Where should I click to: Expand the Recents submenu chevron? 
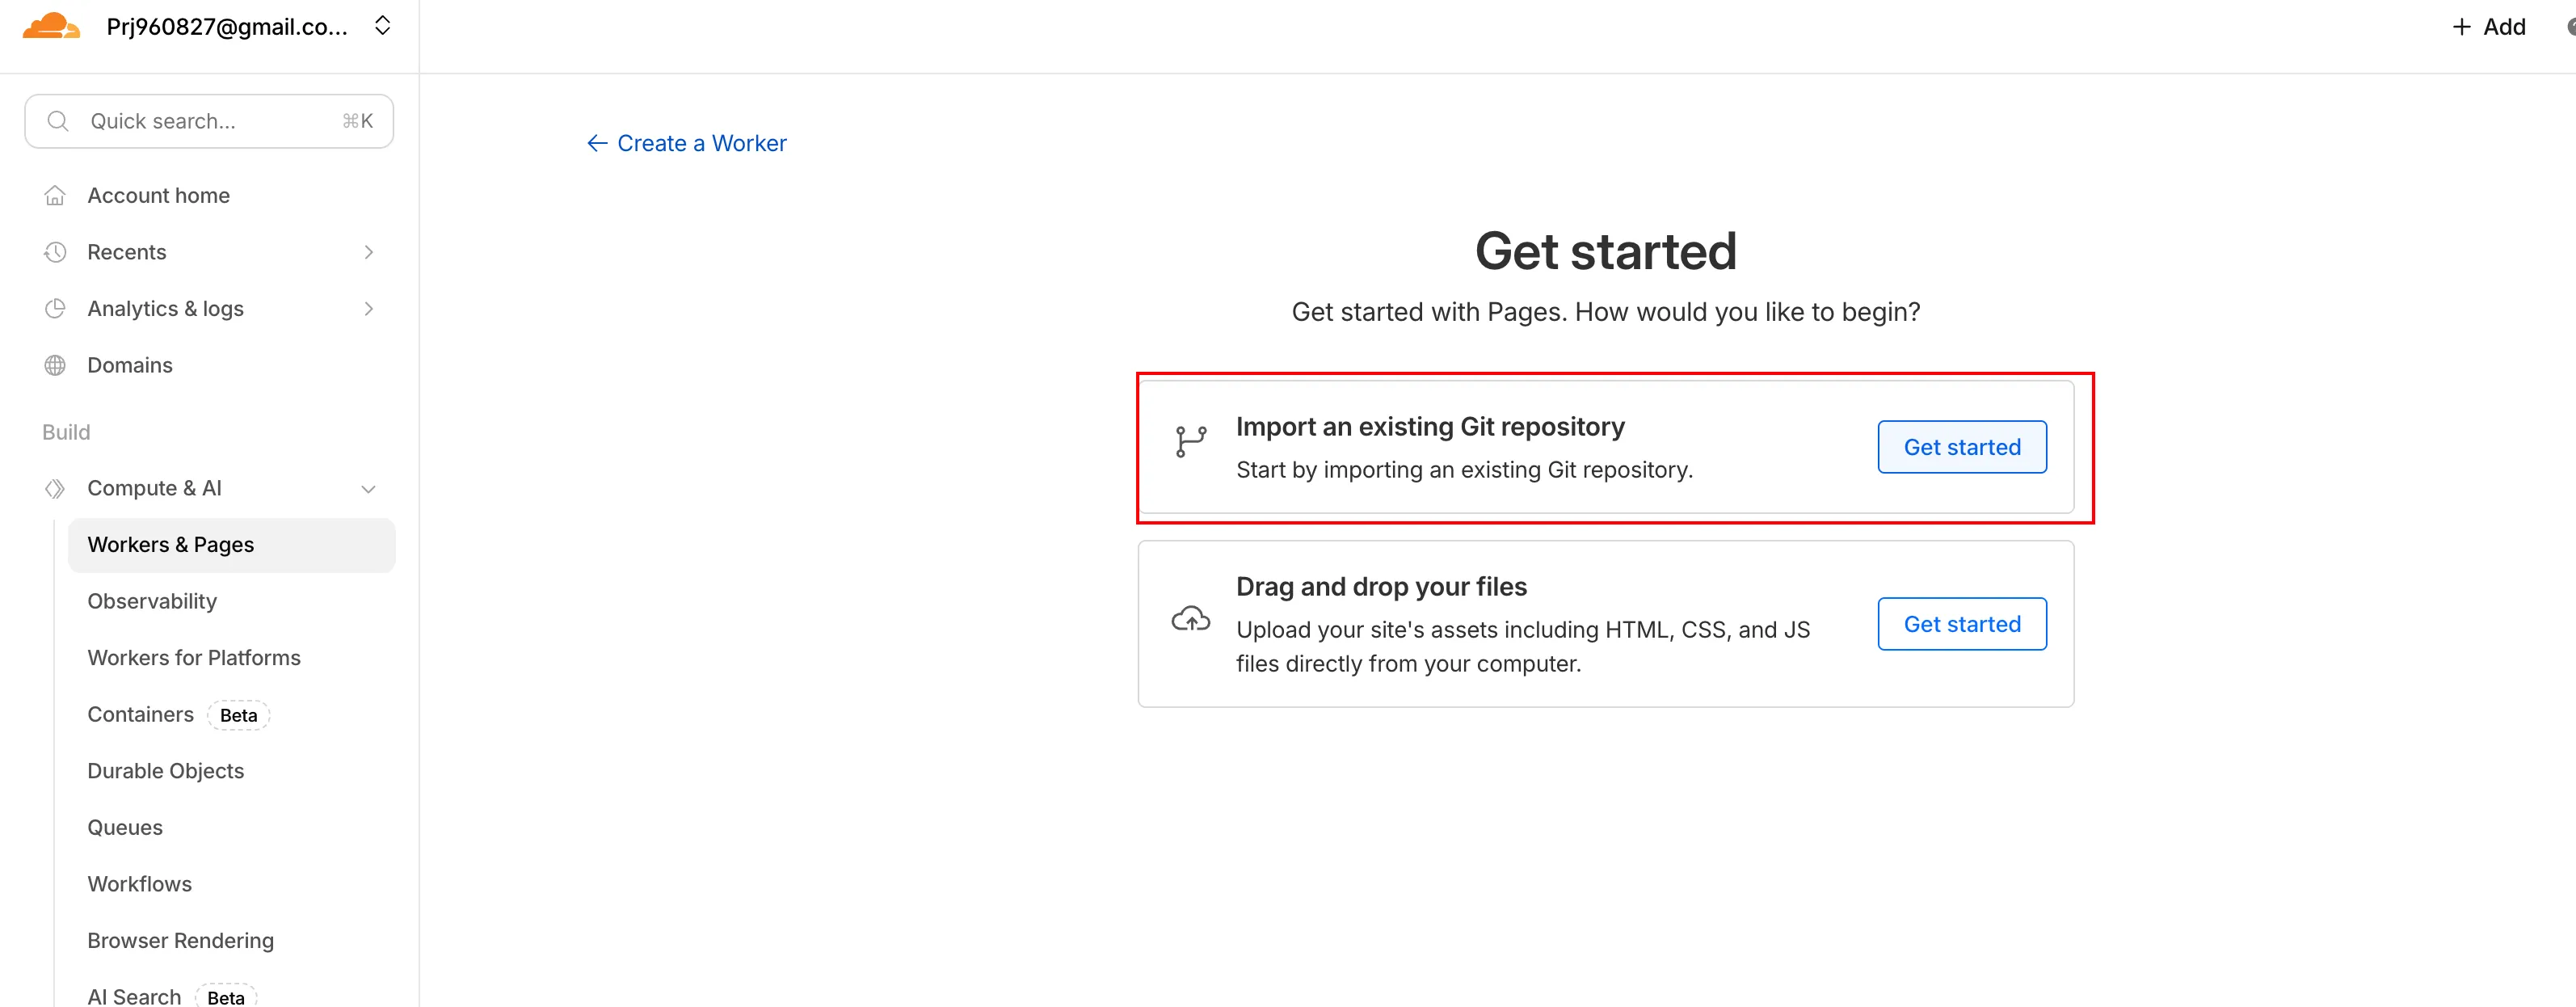[x=369, y=252]
